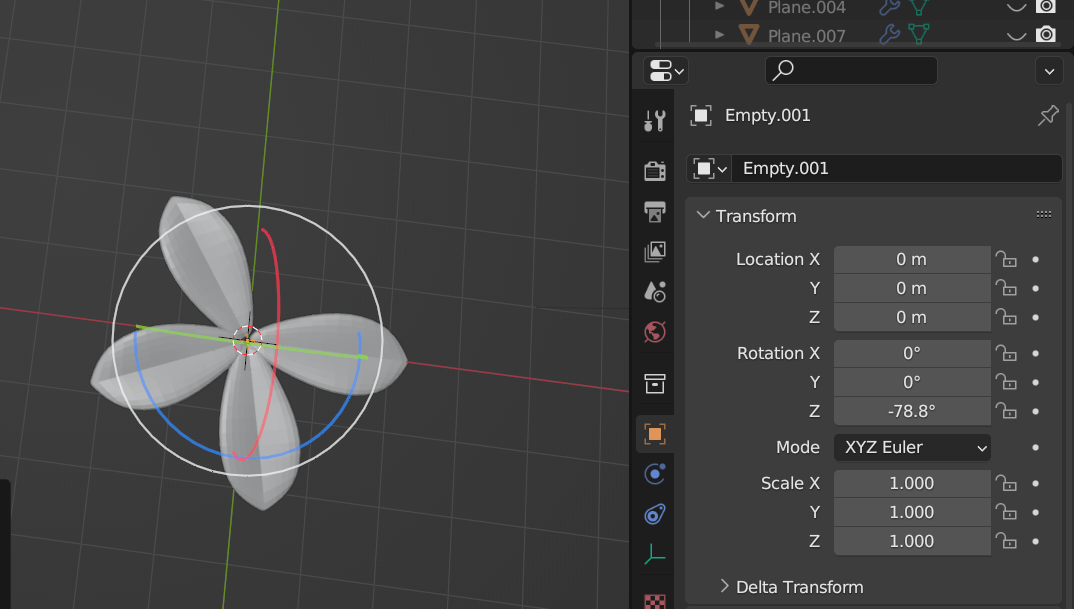Open the Properties options dropdown arrow
This screenshot has height=609, width=1074.
(x=1049, y=71)
